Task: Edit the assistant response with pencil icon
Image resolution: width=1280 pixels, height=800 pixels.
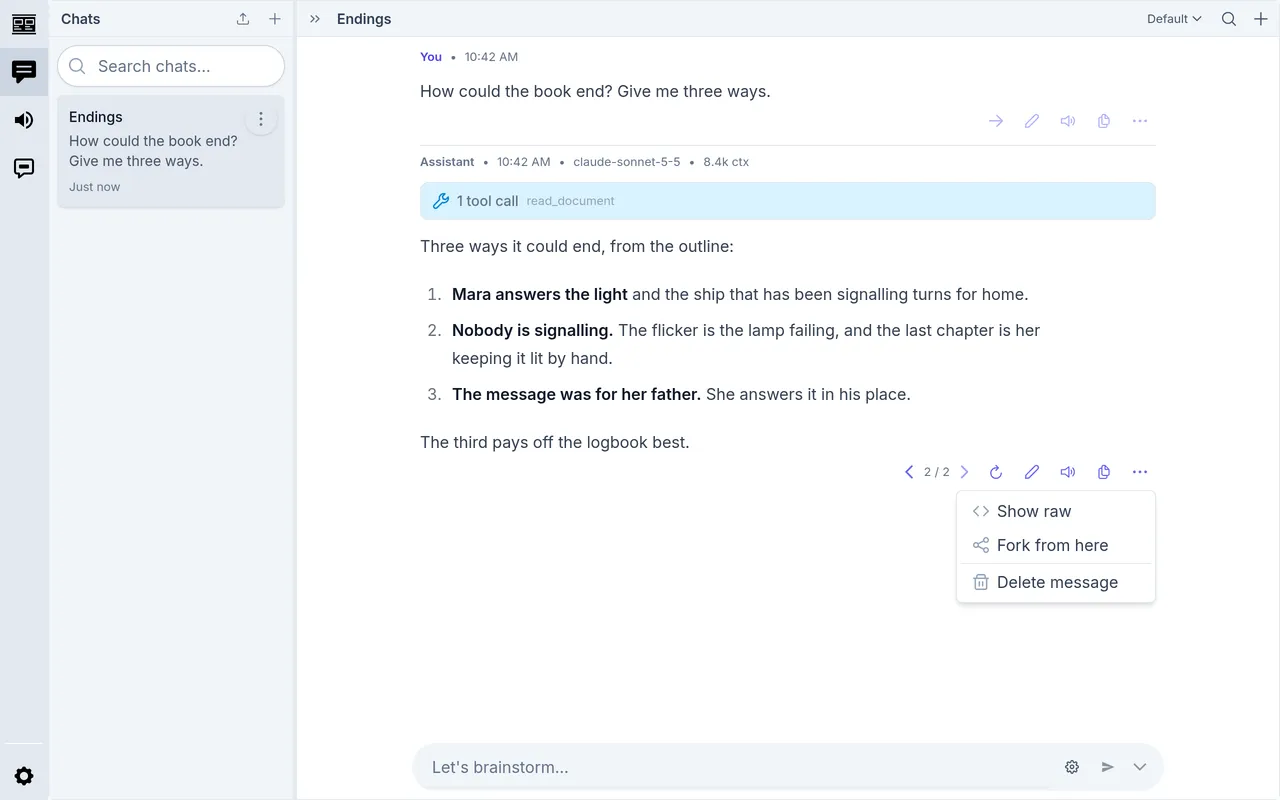Action: click(1032, 472)
